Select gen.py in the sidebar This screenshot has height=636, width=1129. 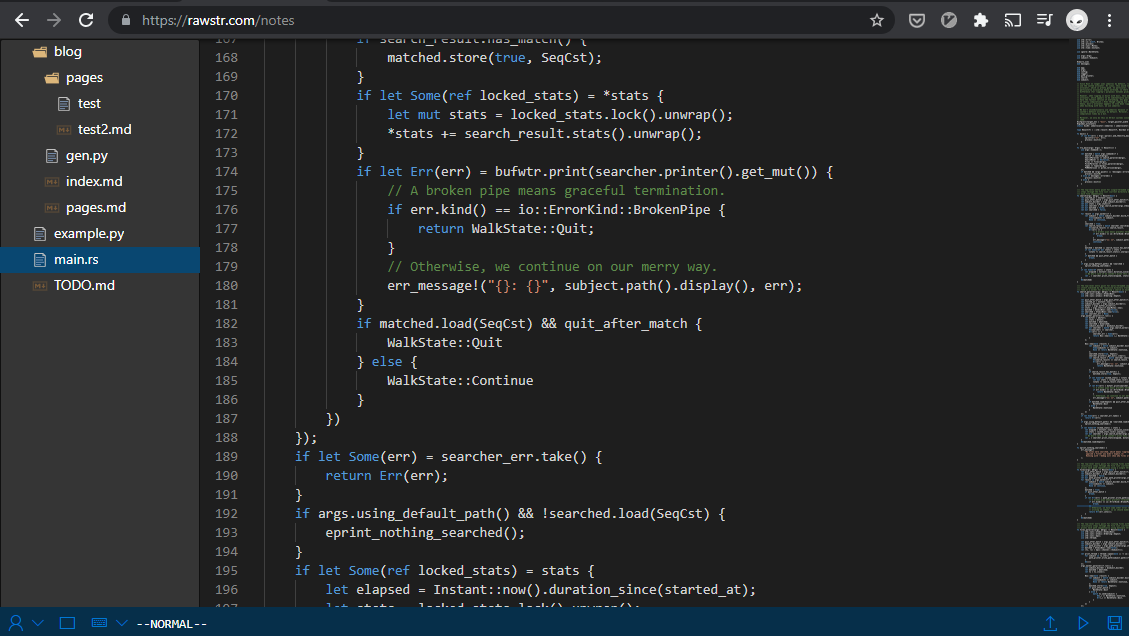pos(86,156)
